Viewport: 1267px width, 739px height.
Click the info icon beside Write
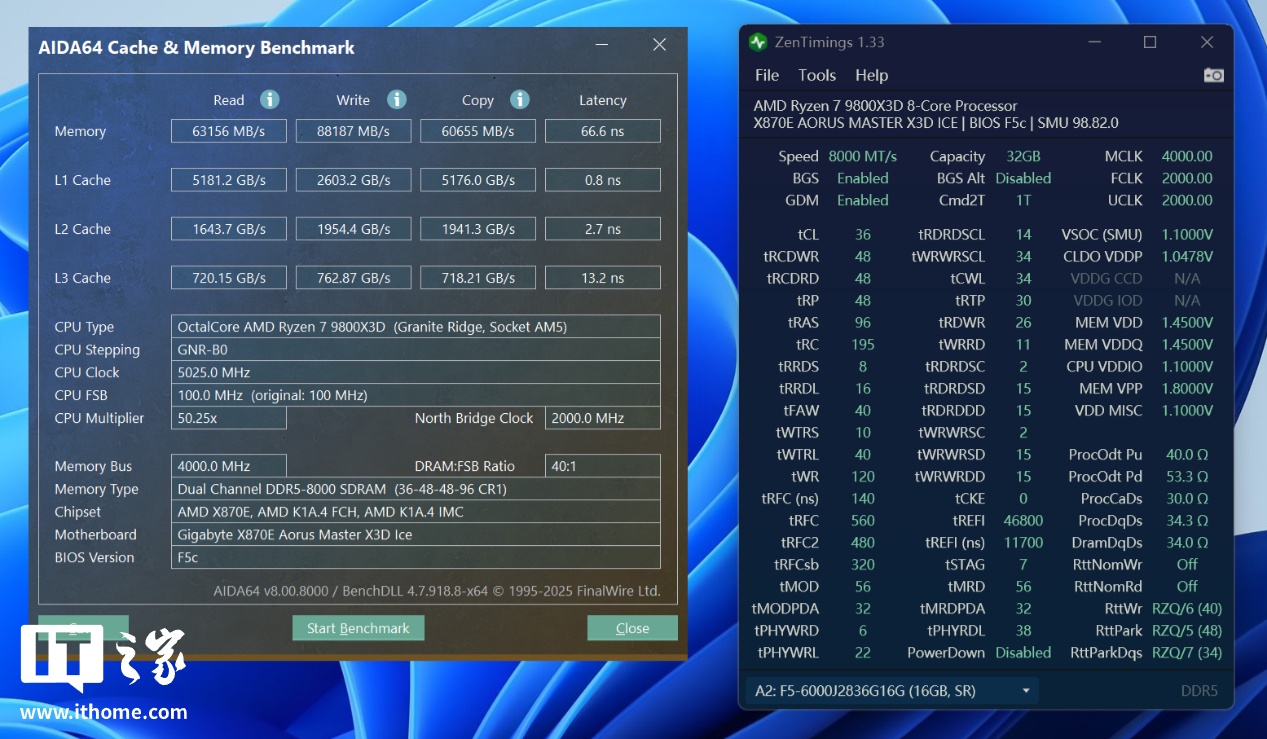(396, 100)
